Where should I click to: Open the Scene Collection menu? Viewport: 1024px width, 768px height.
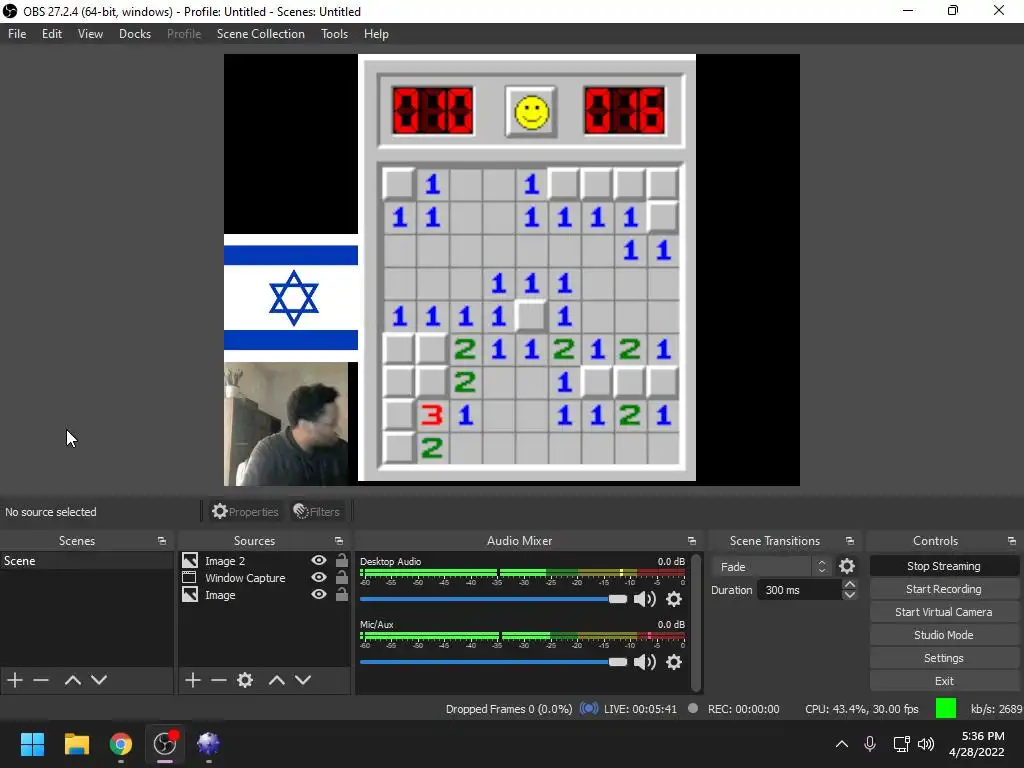click(261, 34)
